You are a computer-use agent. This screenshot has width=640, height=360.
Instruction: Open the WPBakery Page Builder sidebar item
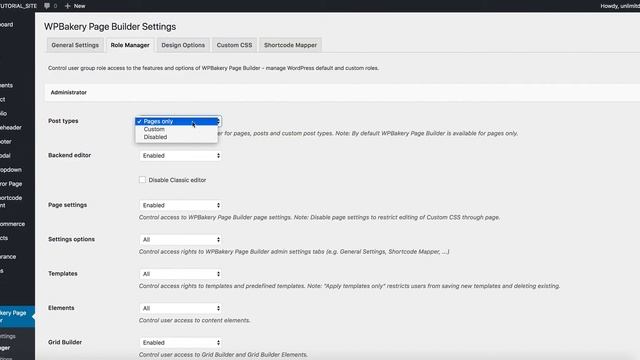click(x=16, y=316)
